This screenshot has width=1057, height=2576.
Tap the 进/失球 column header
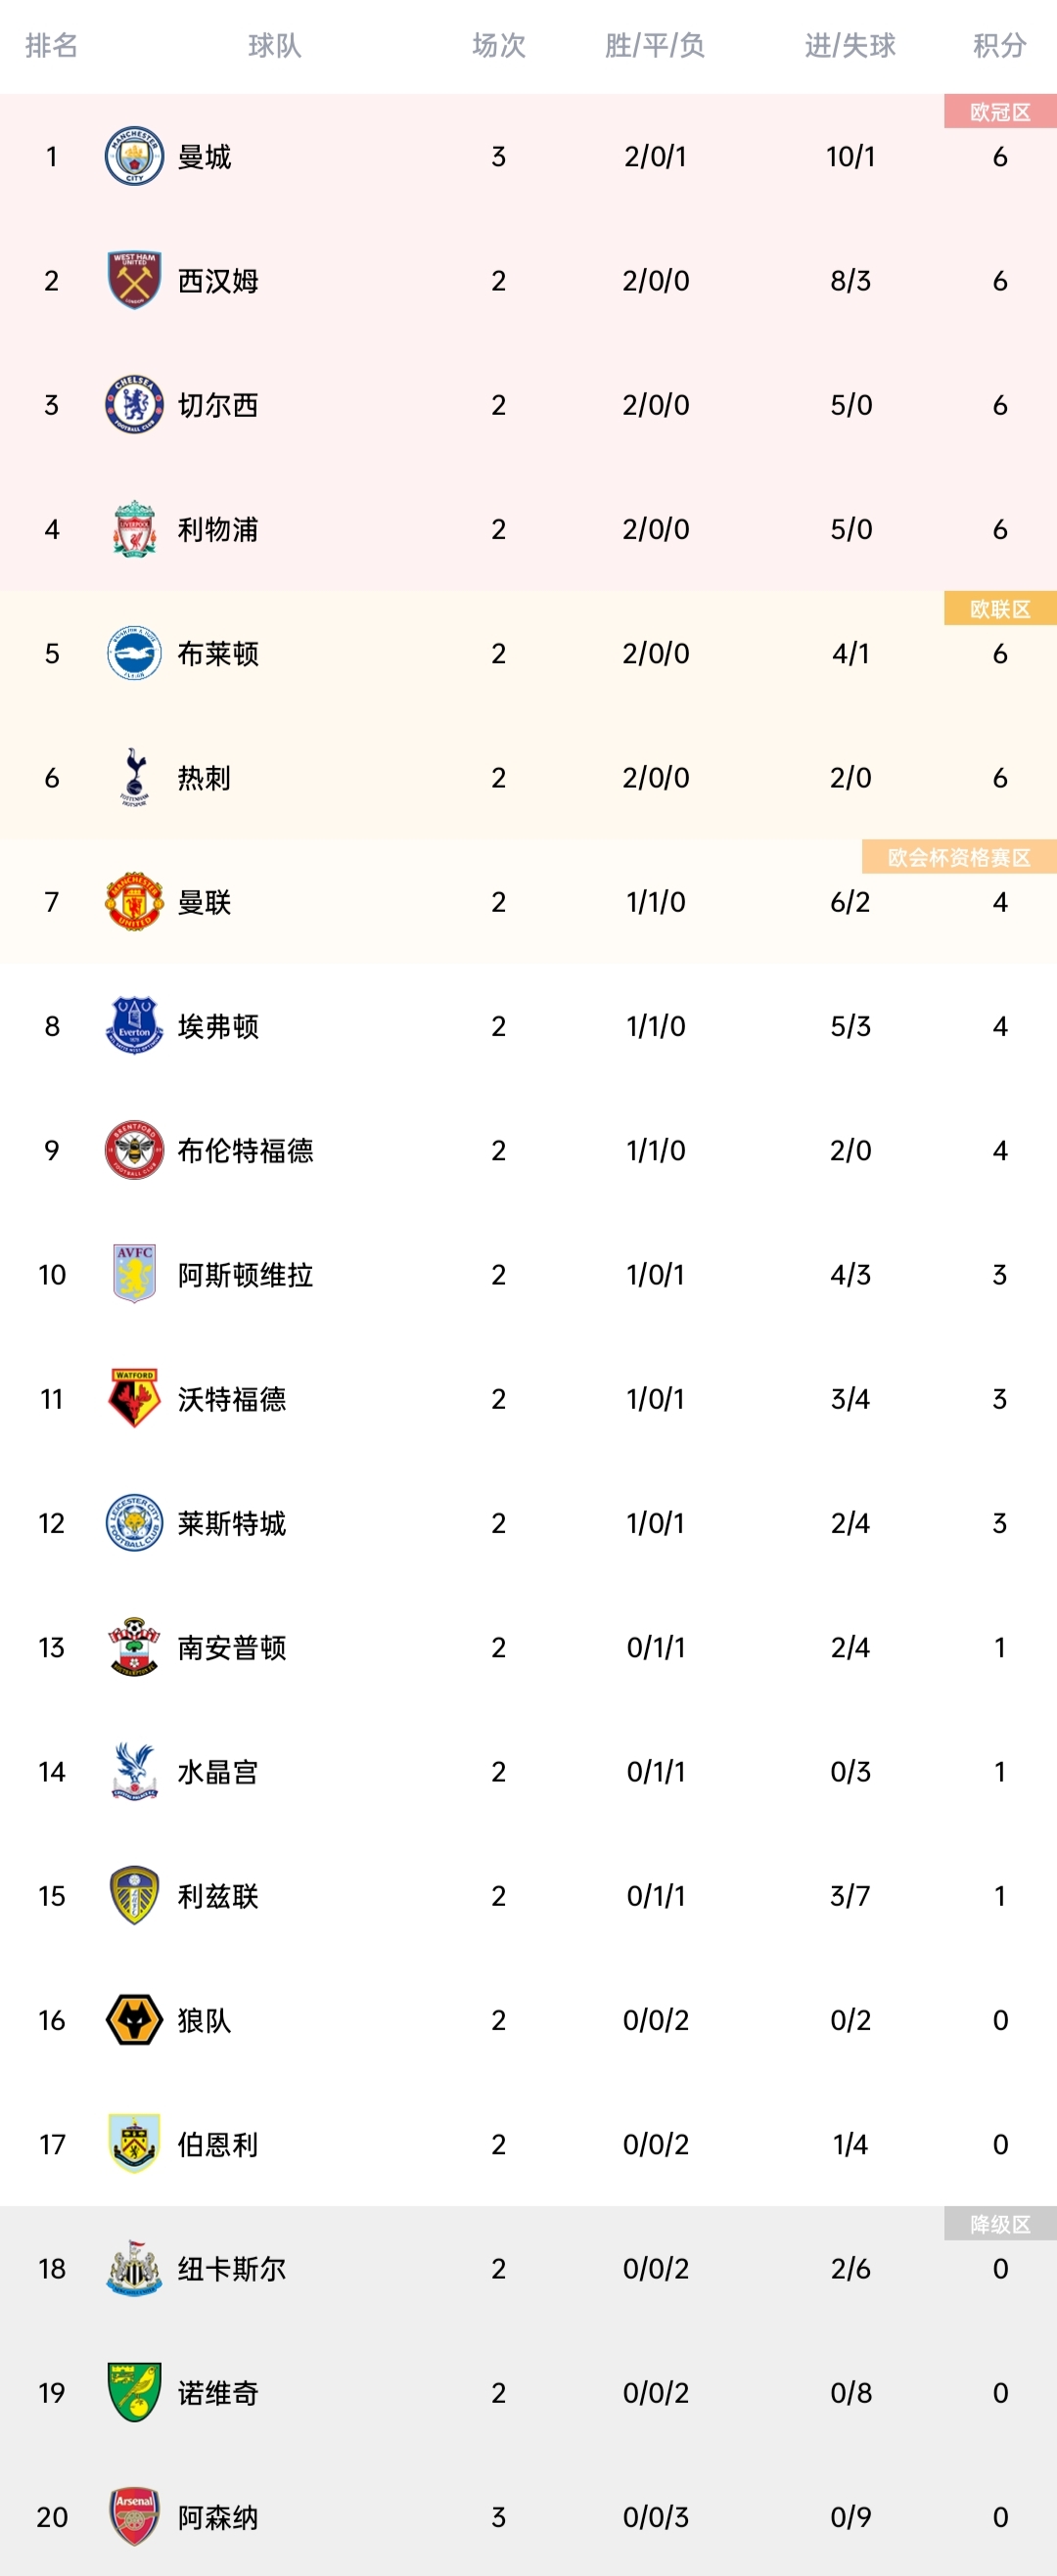[x=850, y=45]
